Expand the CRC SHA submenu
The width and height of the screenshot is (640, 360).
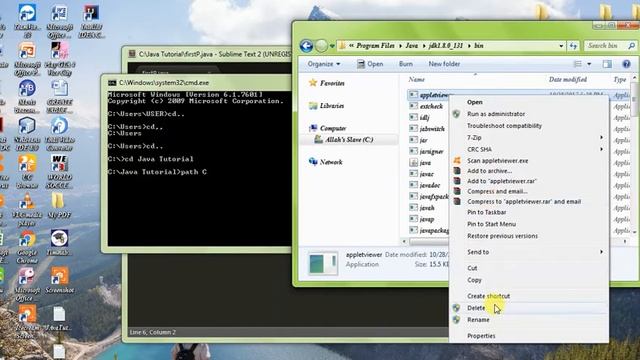(x=529, y=149)
